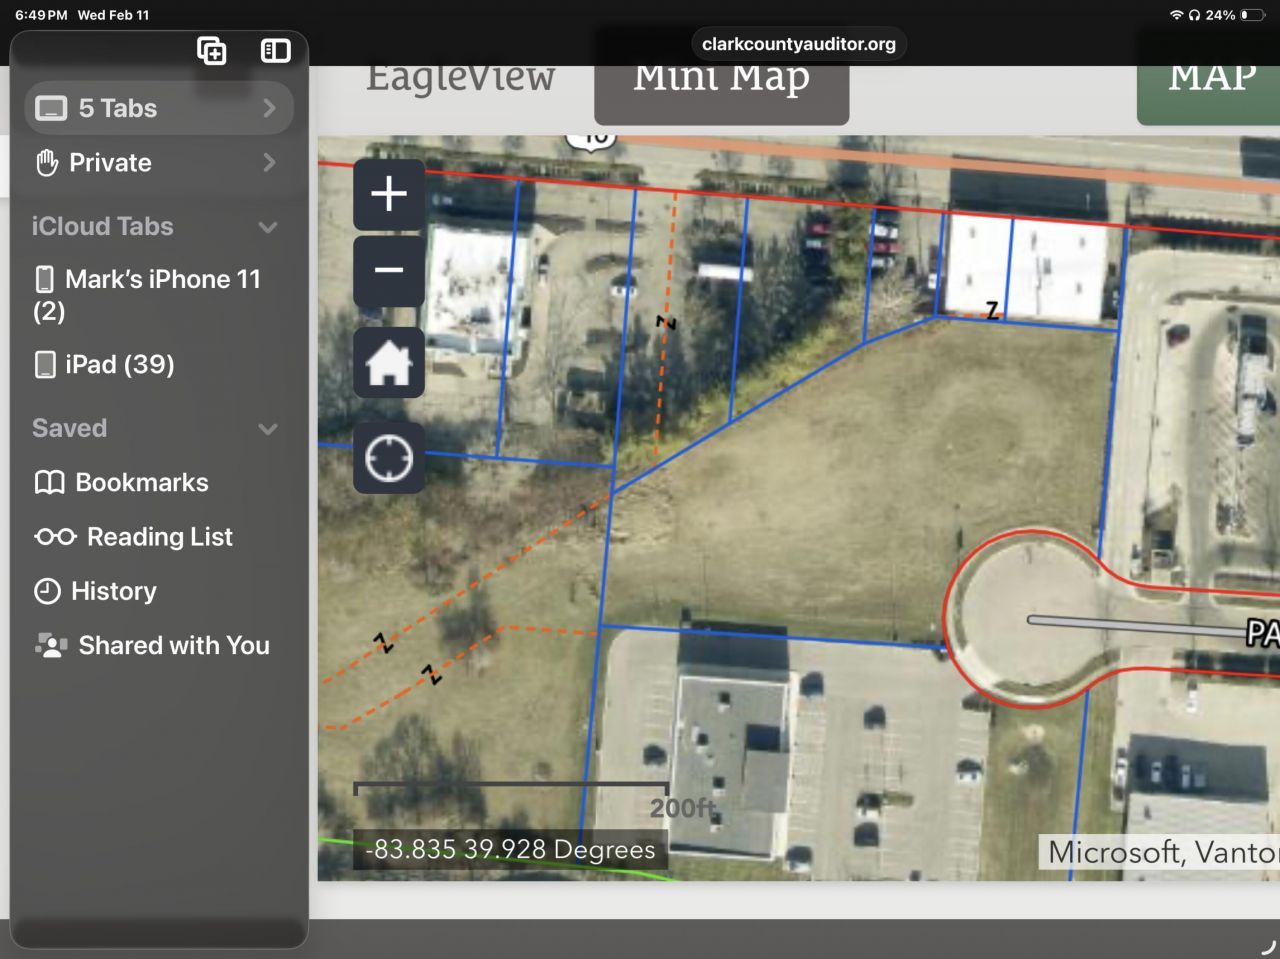Zoom out using the minus button

click(389, 271)
